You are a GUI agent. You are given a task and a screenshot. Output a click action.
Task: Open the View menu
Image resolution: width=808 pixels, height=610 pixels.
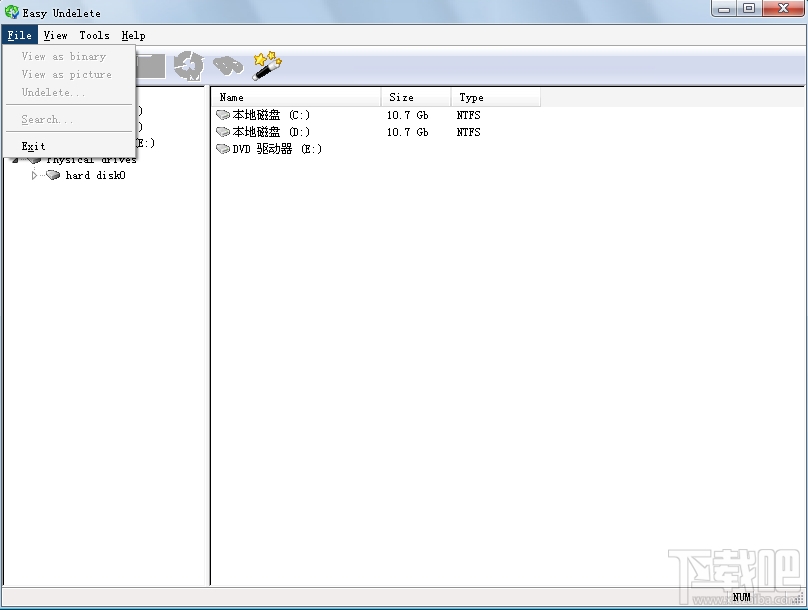[56, 35]
